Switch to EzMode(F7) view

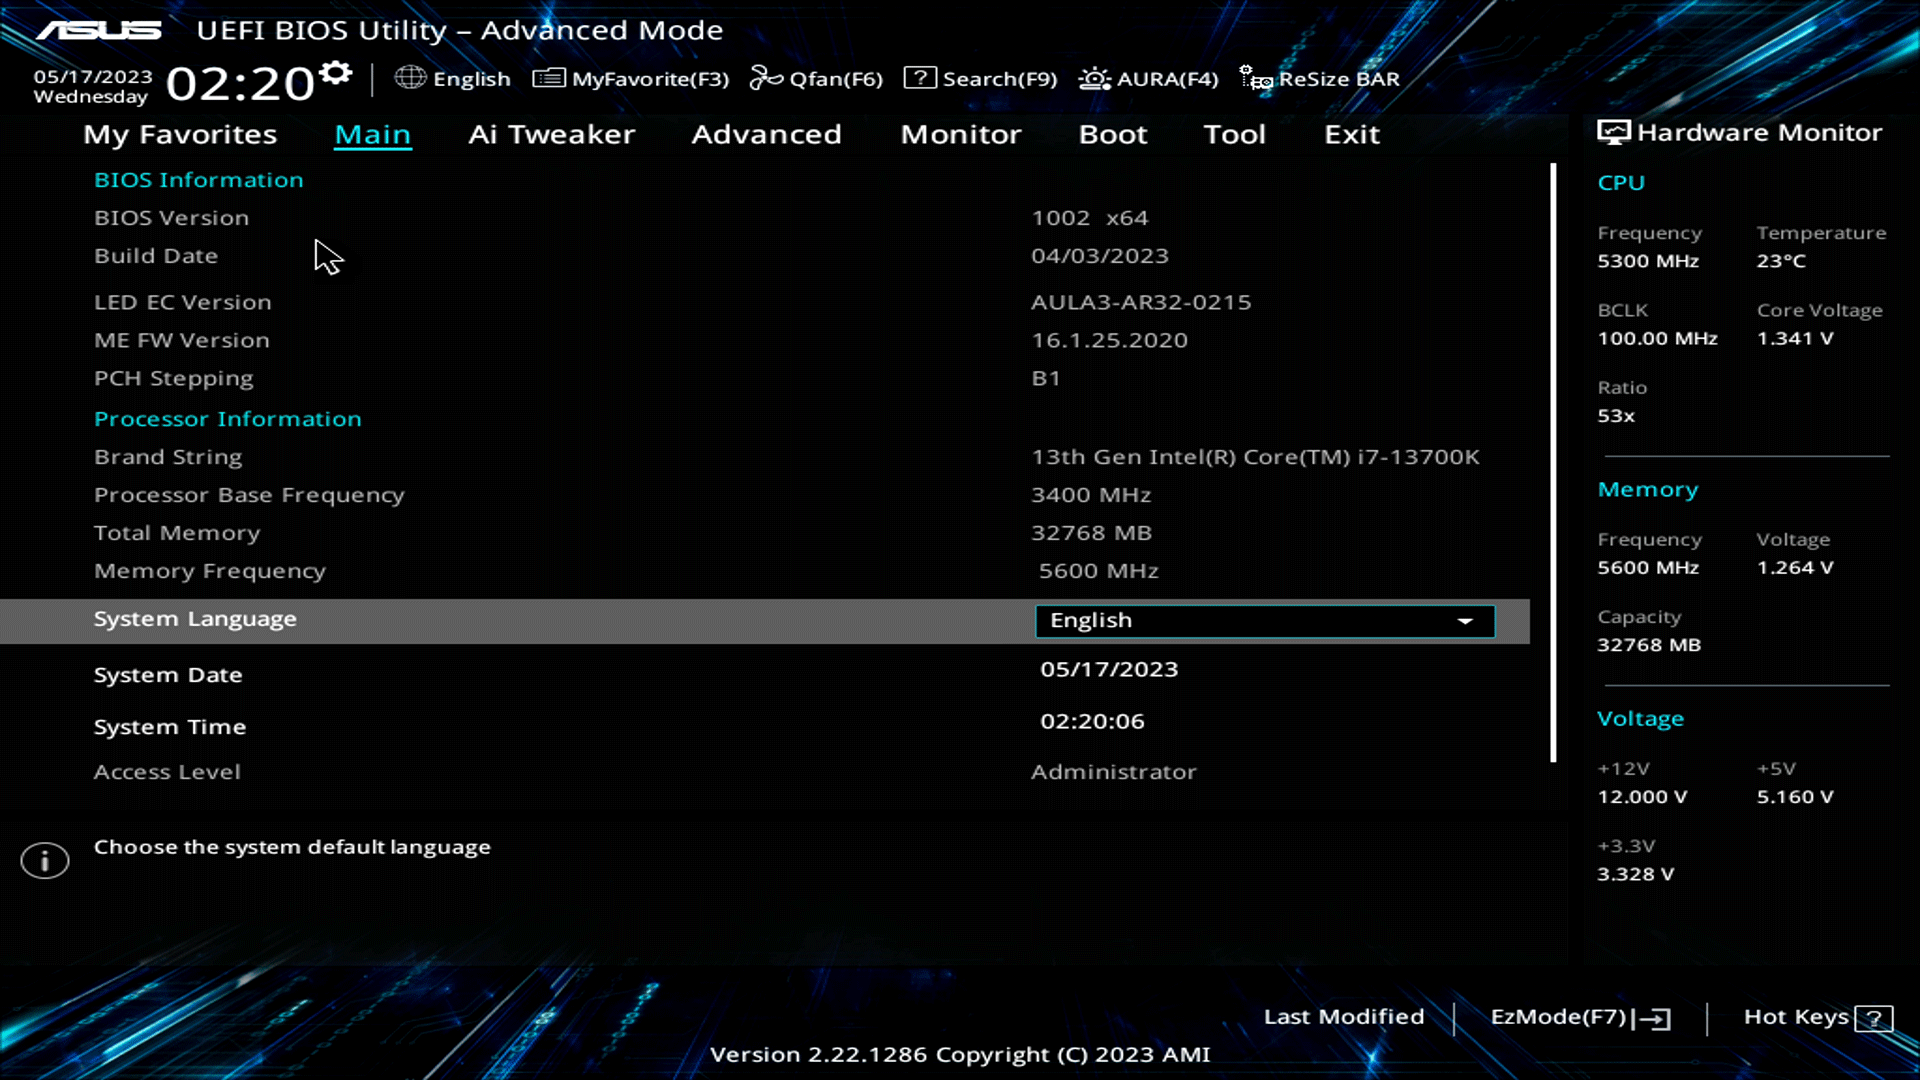pyautogui.click(x=1577, y=1016)
